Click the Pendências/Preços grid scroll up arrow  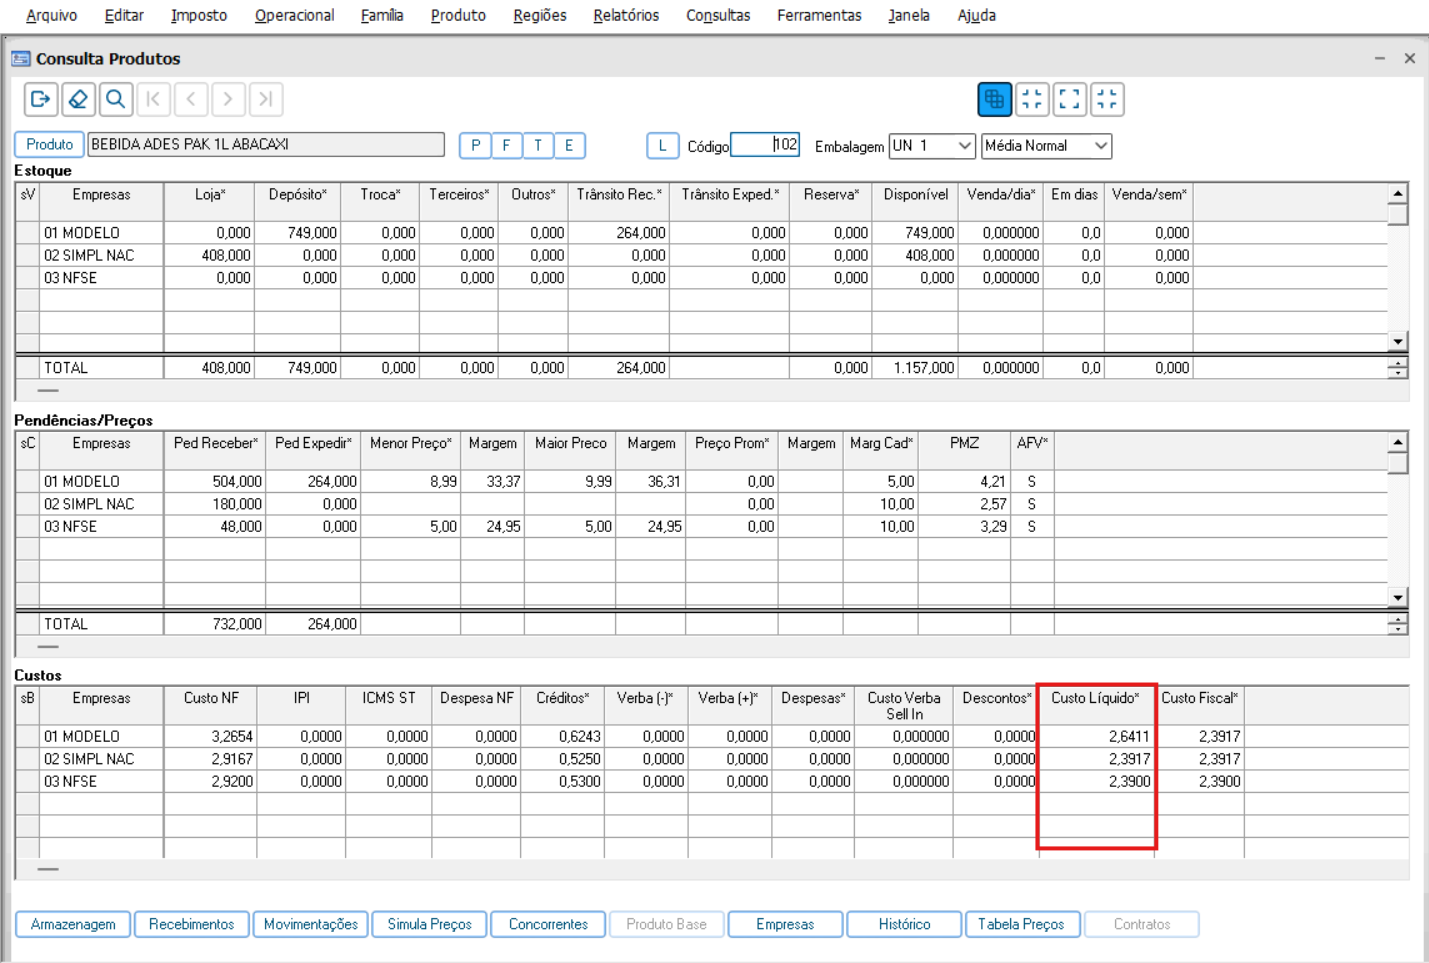1398,442
